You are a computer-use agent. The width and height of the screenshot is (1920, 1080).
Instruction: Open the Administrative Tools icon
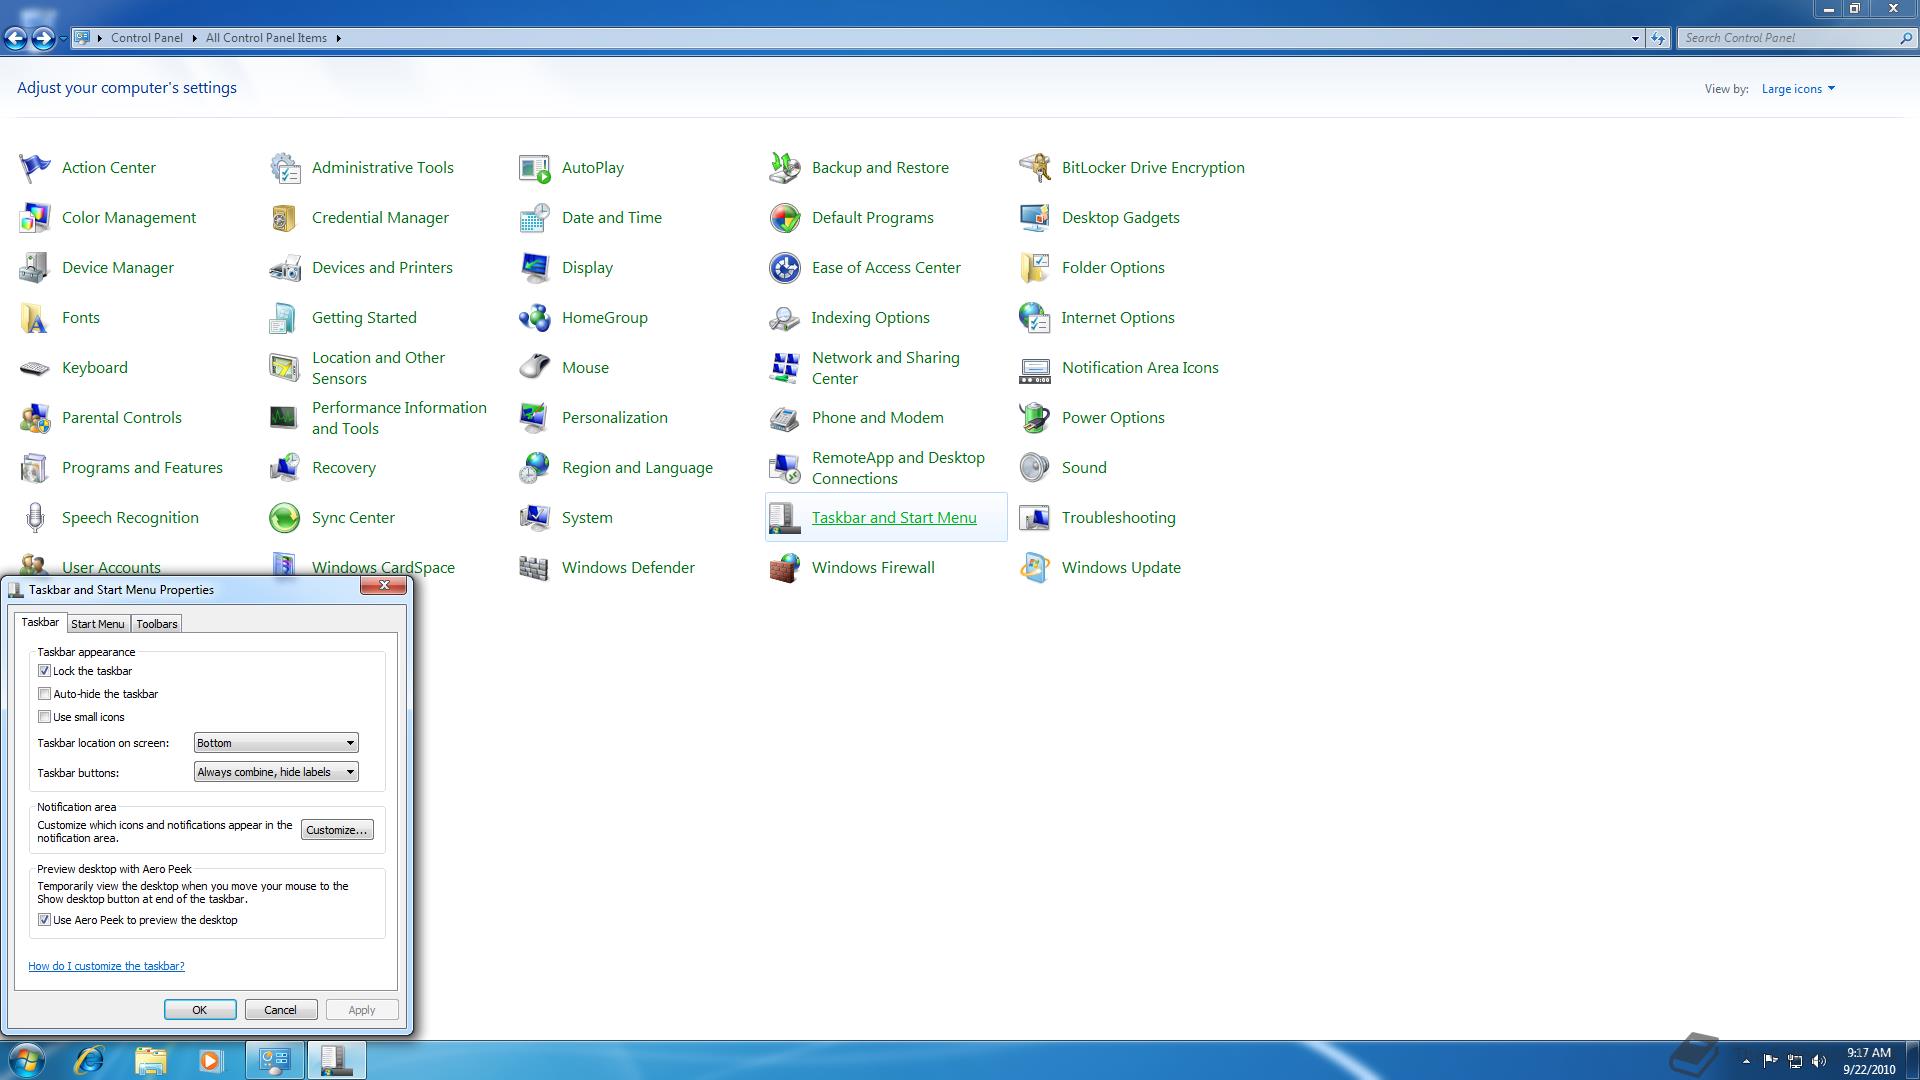pyautogui.click(x=285, y=168)
